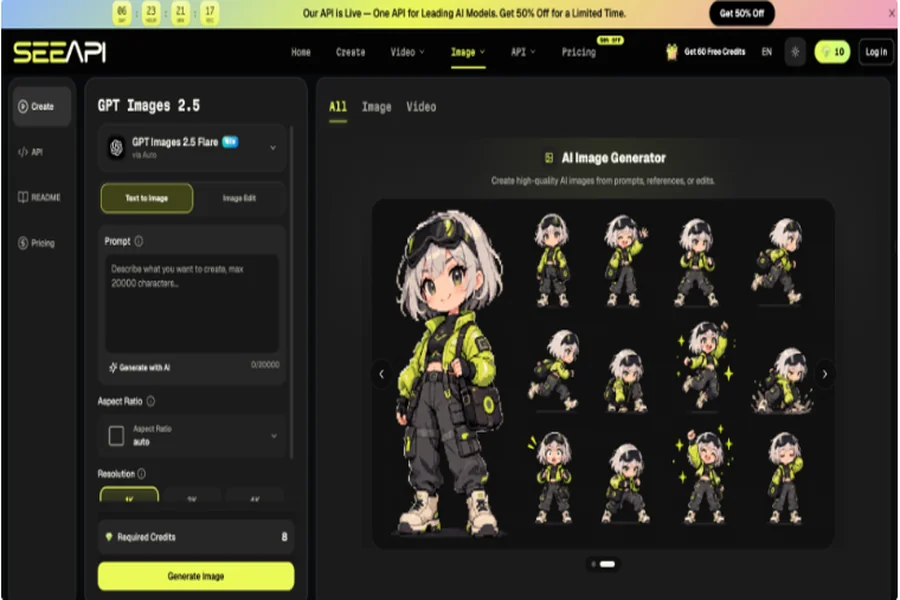
Task: Click the gift icon for free credits
Action: 672,52
